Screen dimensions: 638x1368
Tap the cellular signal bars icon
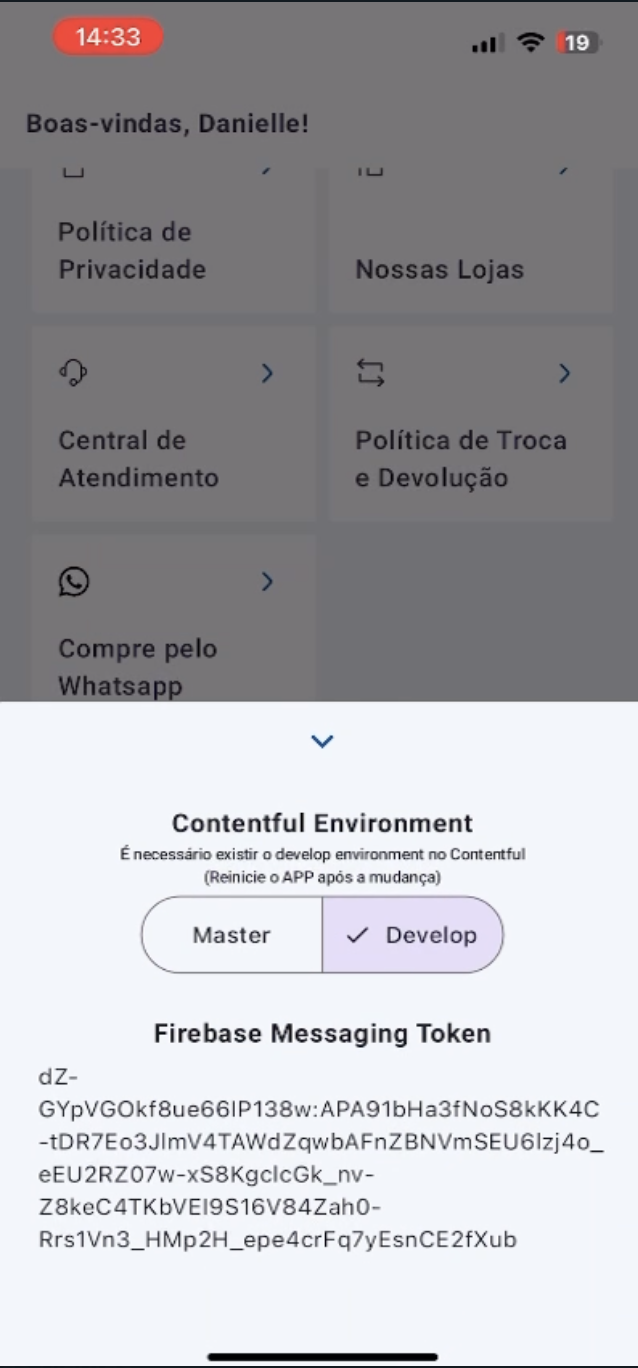click(487, 43)
